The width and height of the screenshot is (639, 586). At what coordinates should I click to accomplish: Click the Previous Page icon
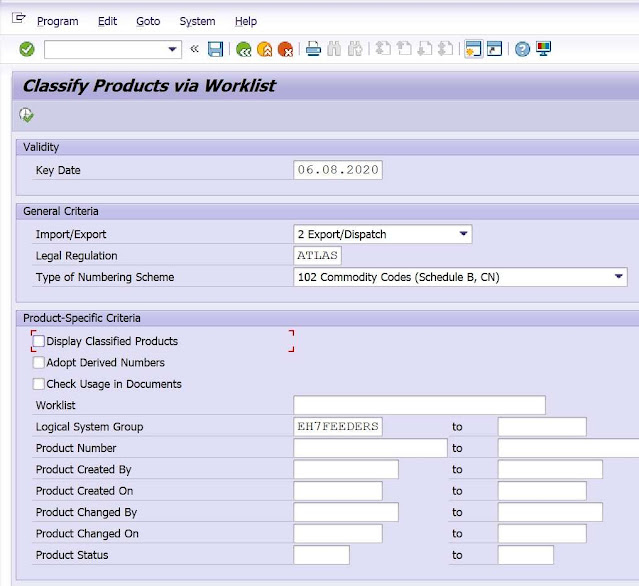coord(404,49)
